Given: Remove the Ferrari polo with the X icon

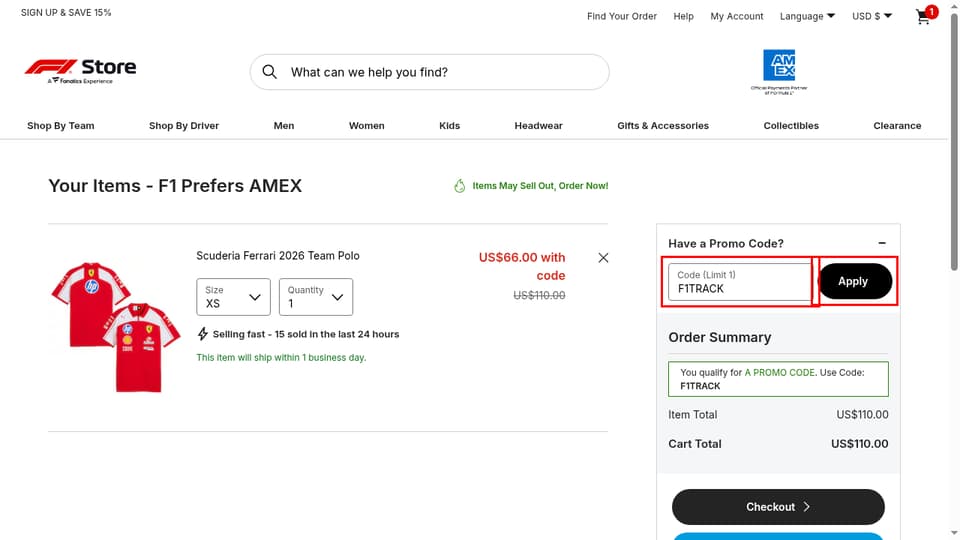Looking at the screenshot, I should coord(603,258).
